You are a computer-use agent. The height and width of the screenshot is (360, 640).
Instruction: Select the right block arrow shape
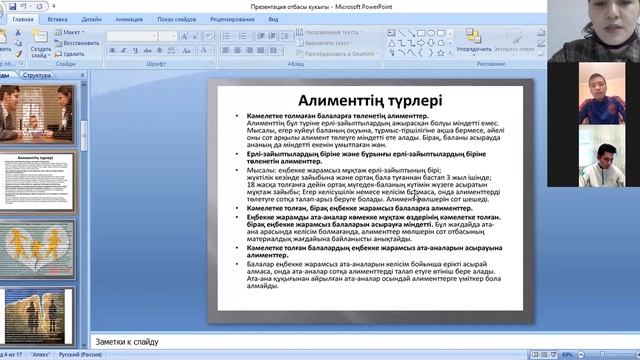pyautogui.click(x=421, y=43)
